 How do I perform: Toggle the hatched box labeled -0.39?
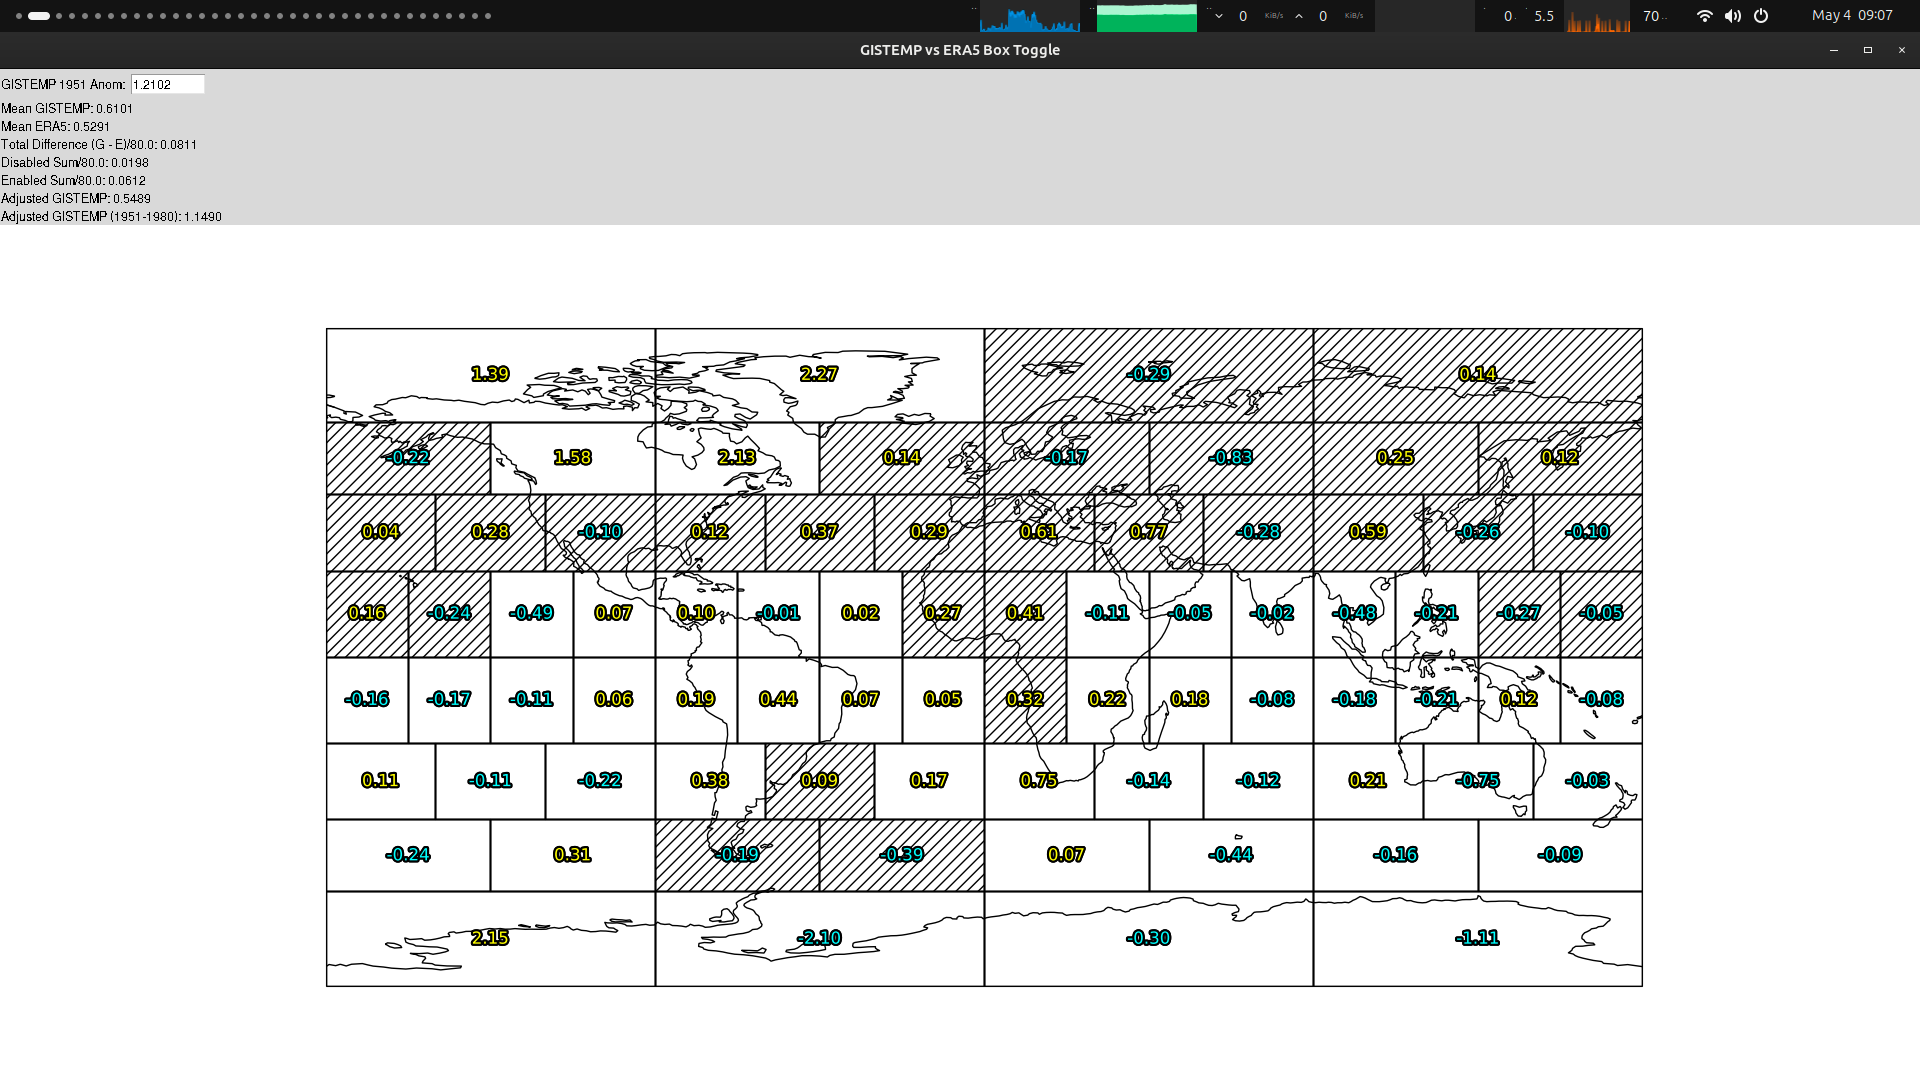(902, 855)
